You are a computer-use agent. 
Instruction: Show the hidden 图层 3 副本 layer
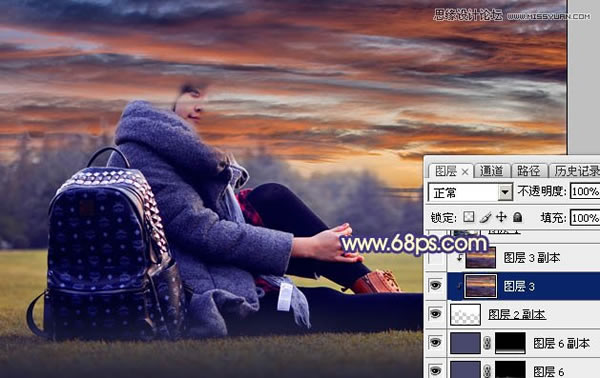coord(435,258)
